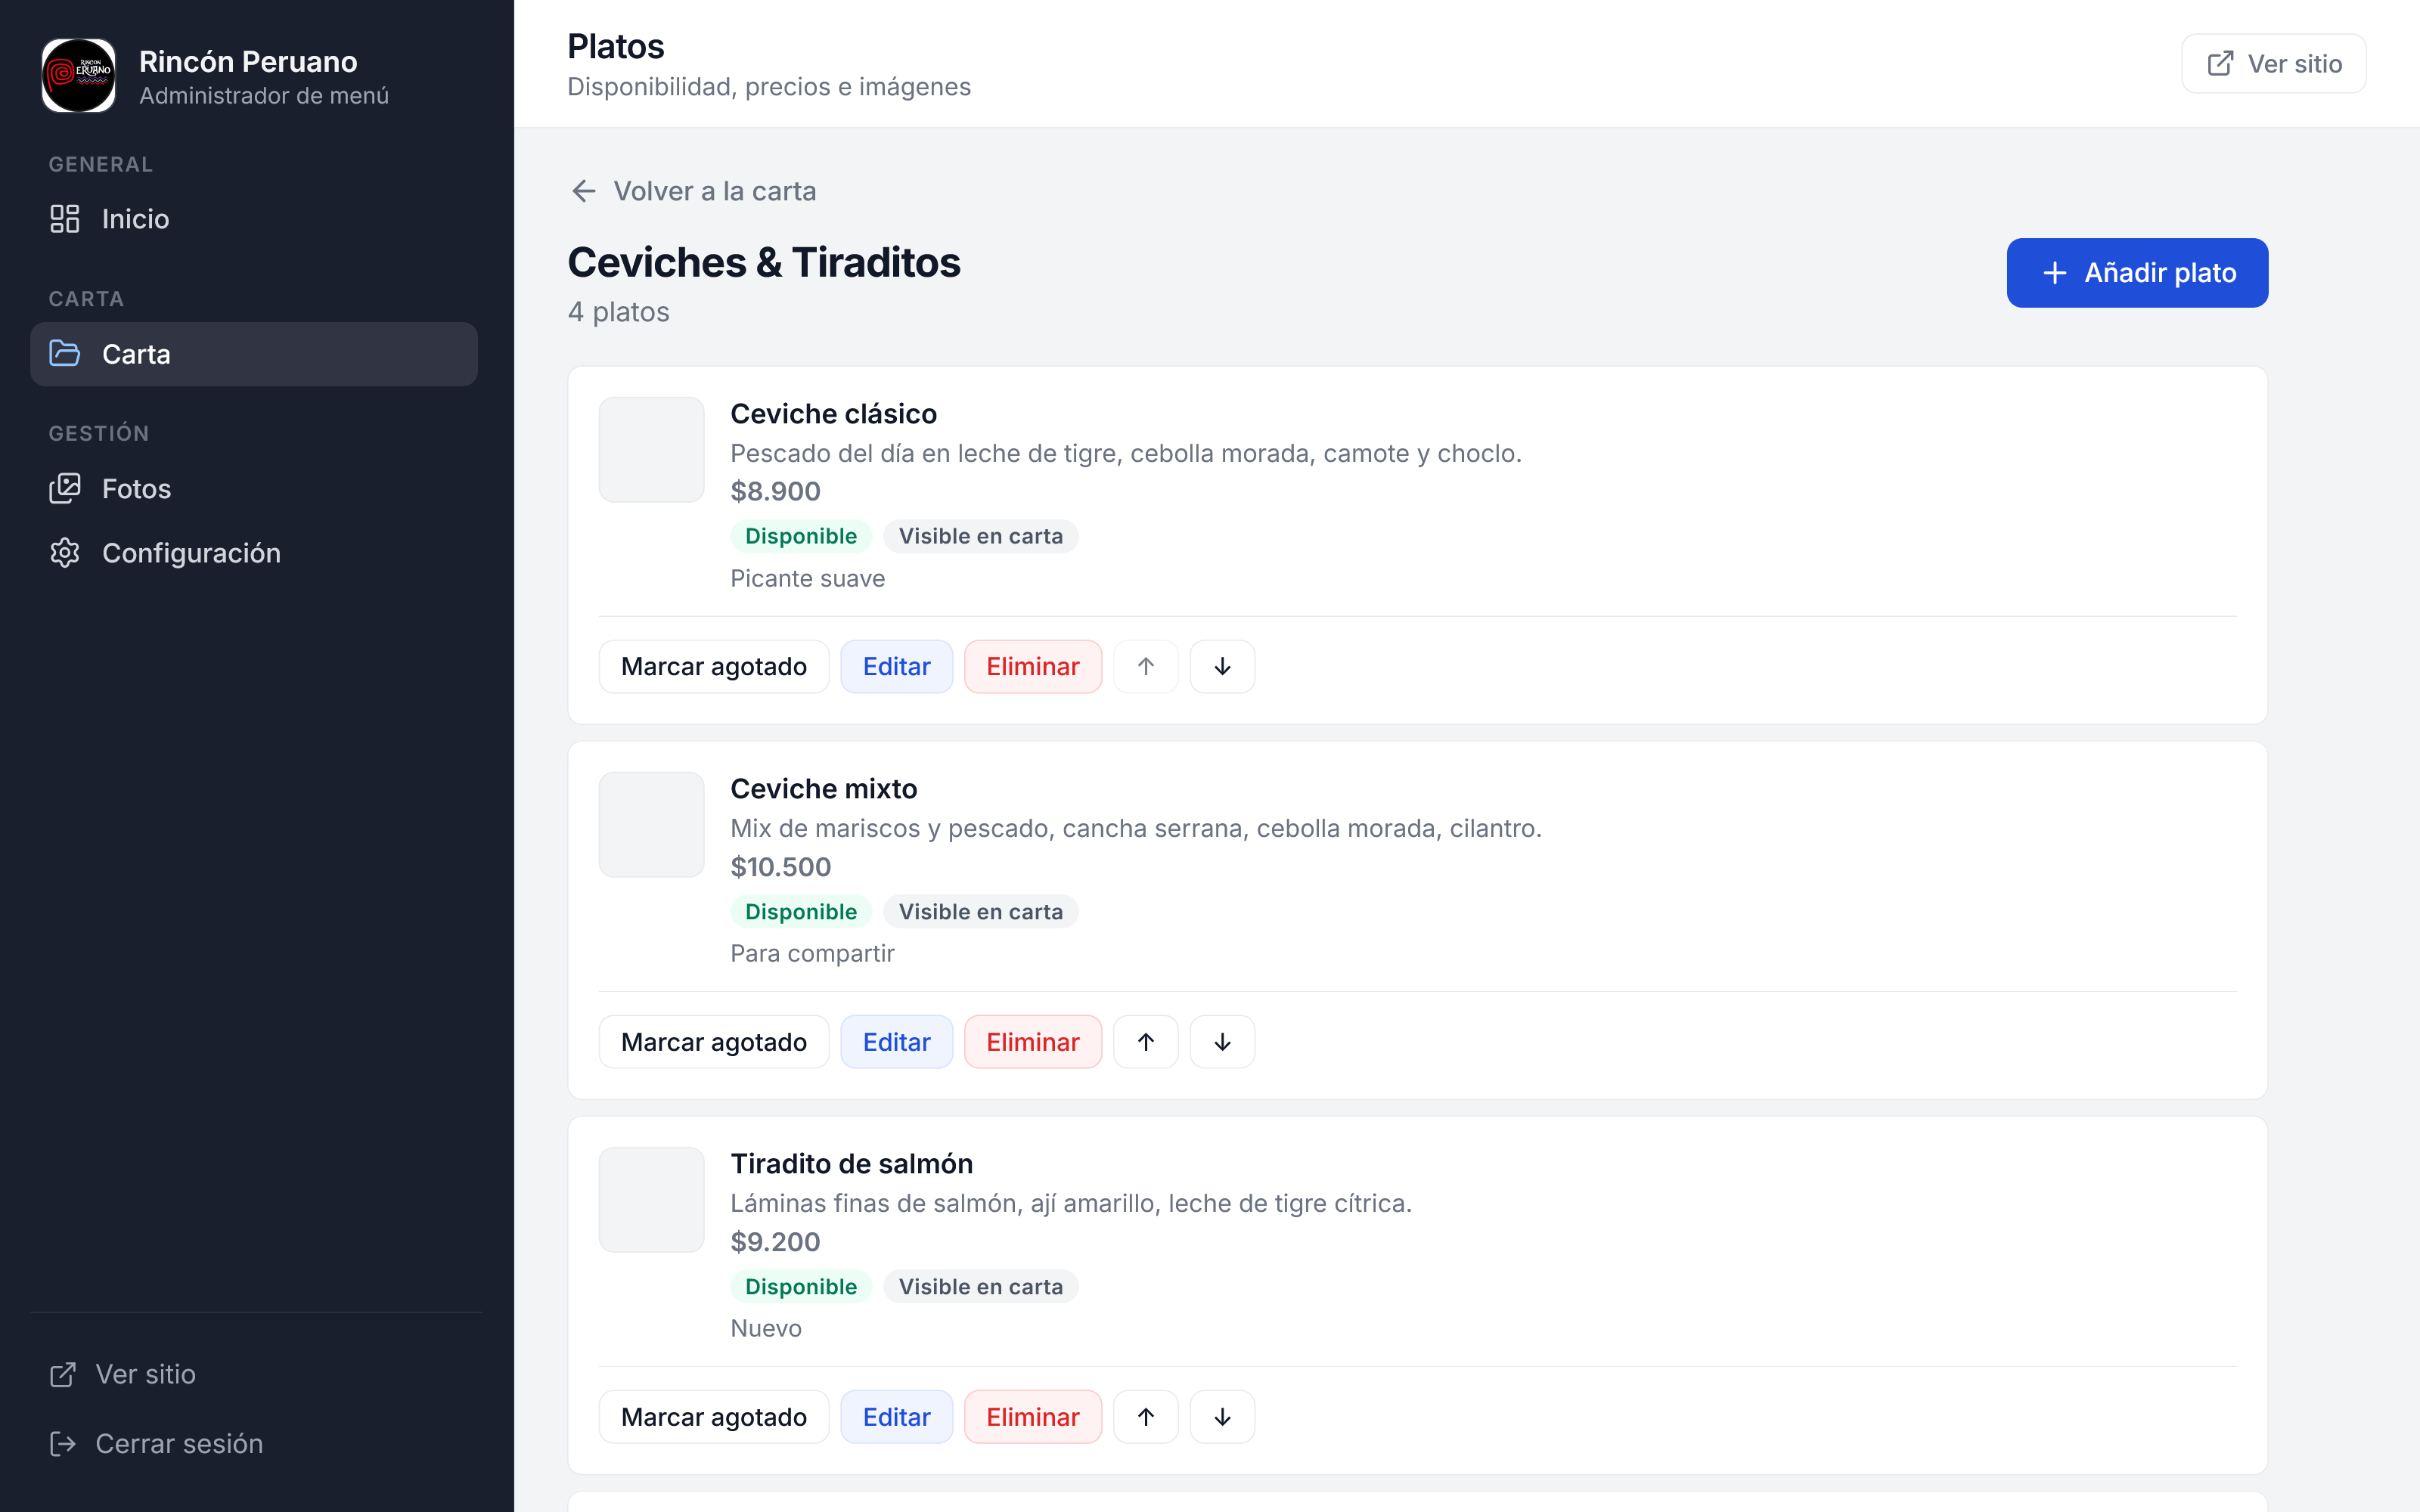The image size is (2420, 1512).
Task: Click the disabled up arrow on Ceviche clásico
Action: [x=1146, y=666]
